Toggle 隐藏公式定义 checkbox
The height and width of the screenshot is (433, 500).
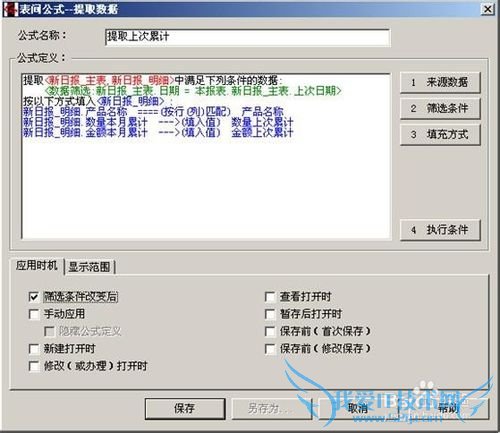pyautogui.click(x=49, y=331)
